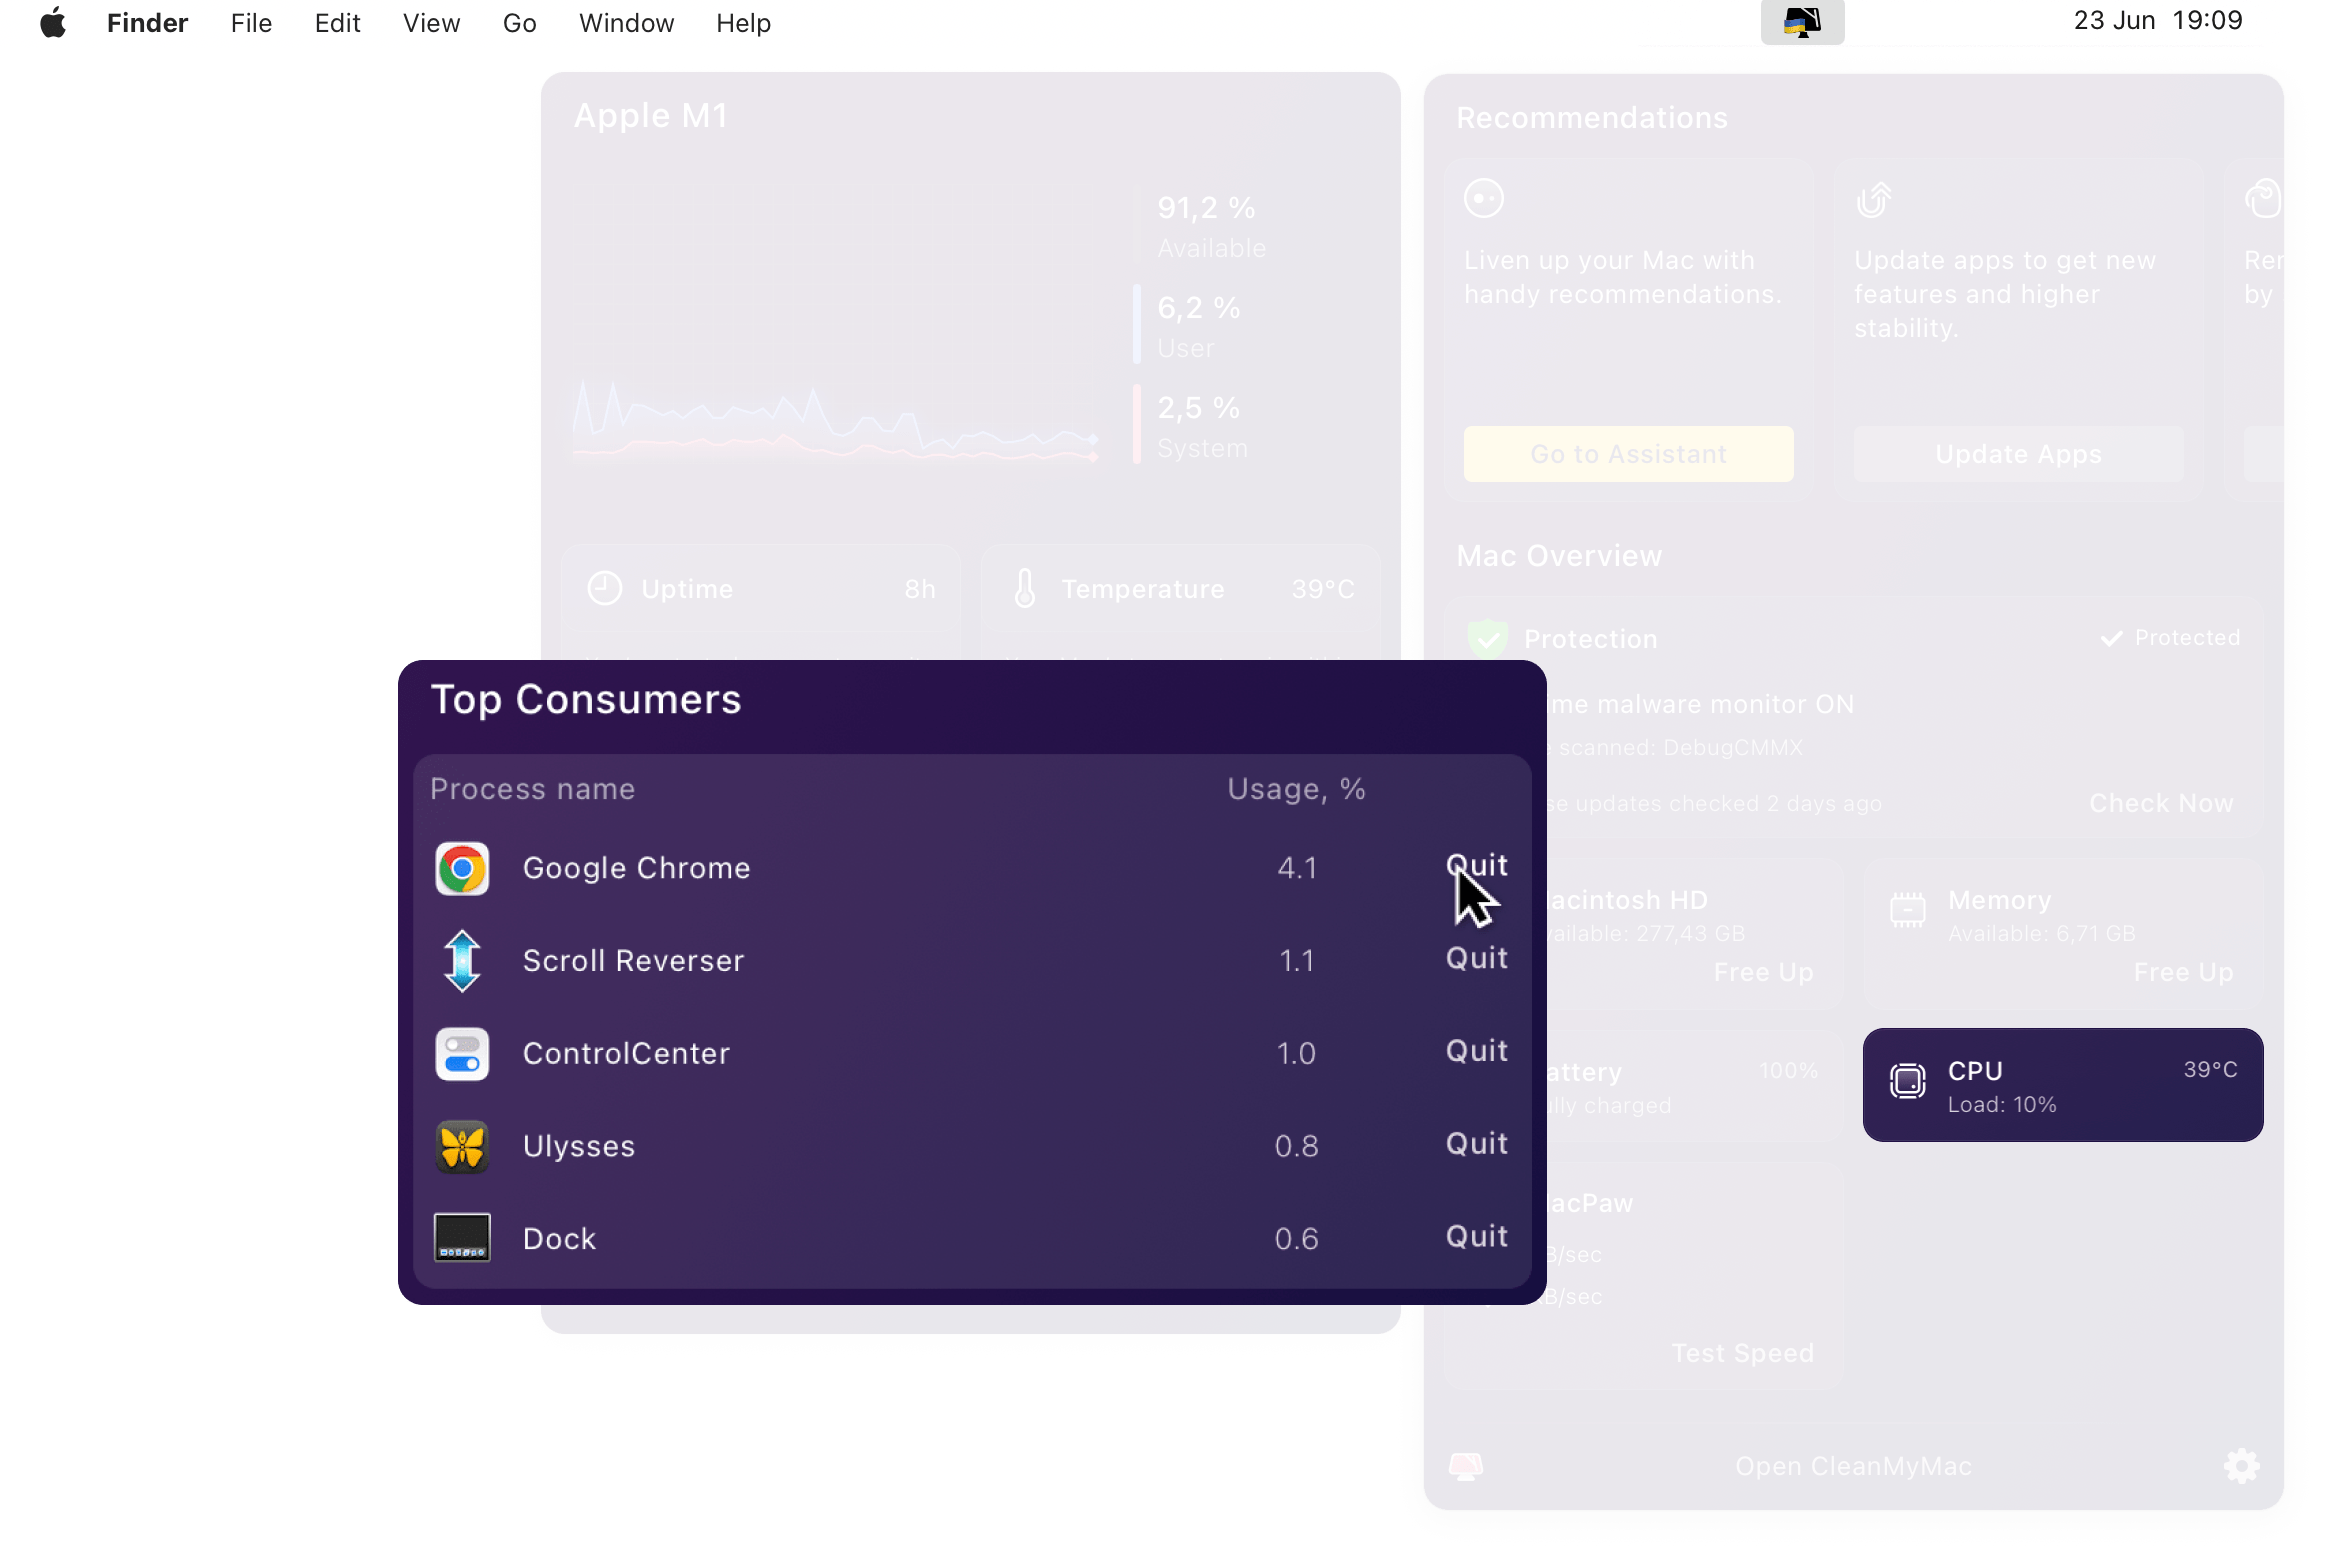Select the Memory overview card

2063,934
